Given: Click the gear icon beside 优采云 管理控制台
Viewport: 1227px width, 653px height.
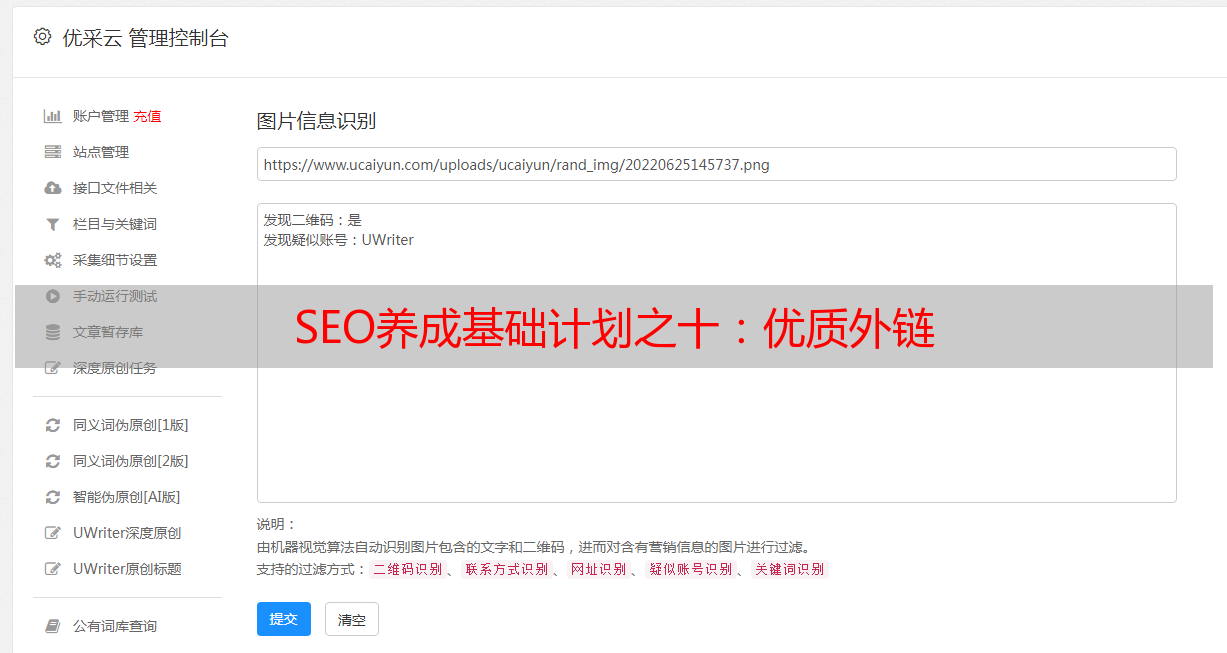Looking at the screenshot, I should [x=42, y=37].
